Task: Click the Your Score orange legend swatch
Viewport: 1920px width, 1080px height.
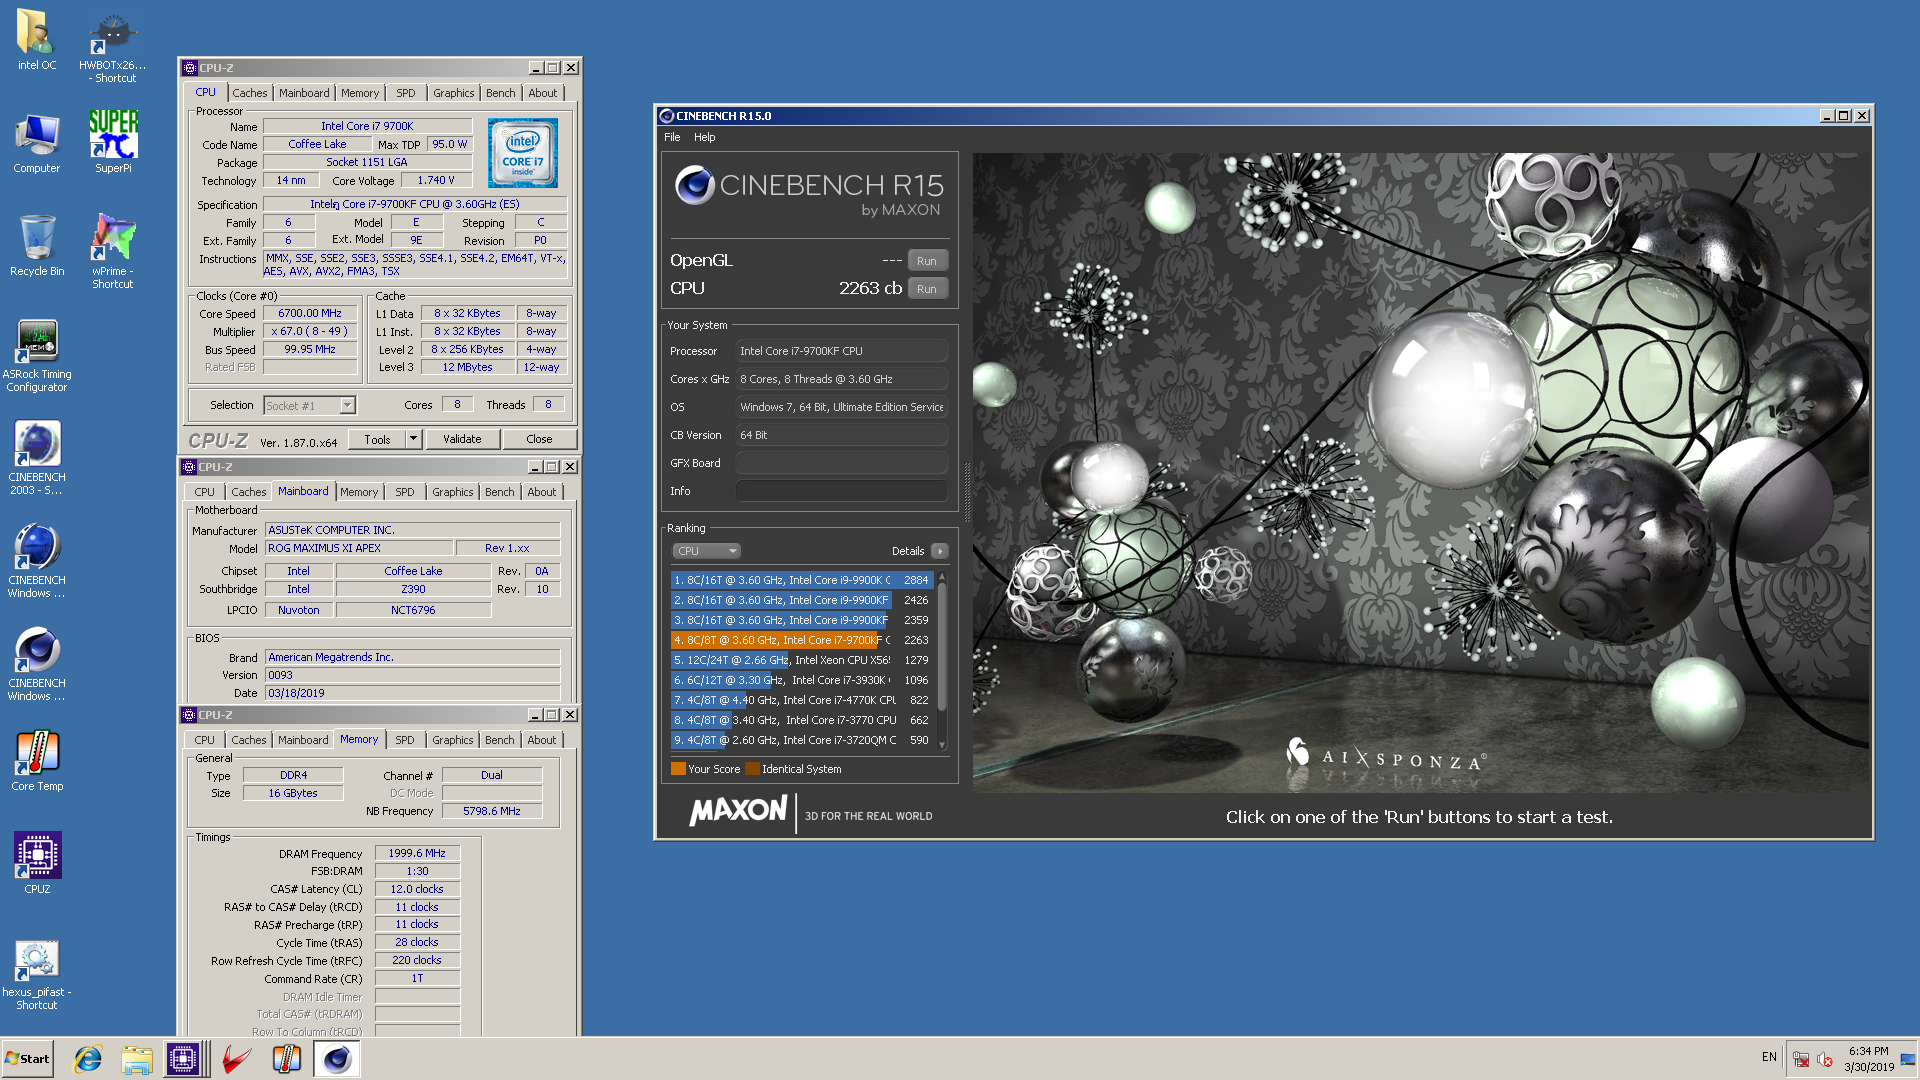Action: click(678, 769)
